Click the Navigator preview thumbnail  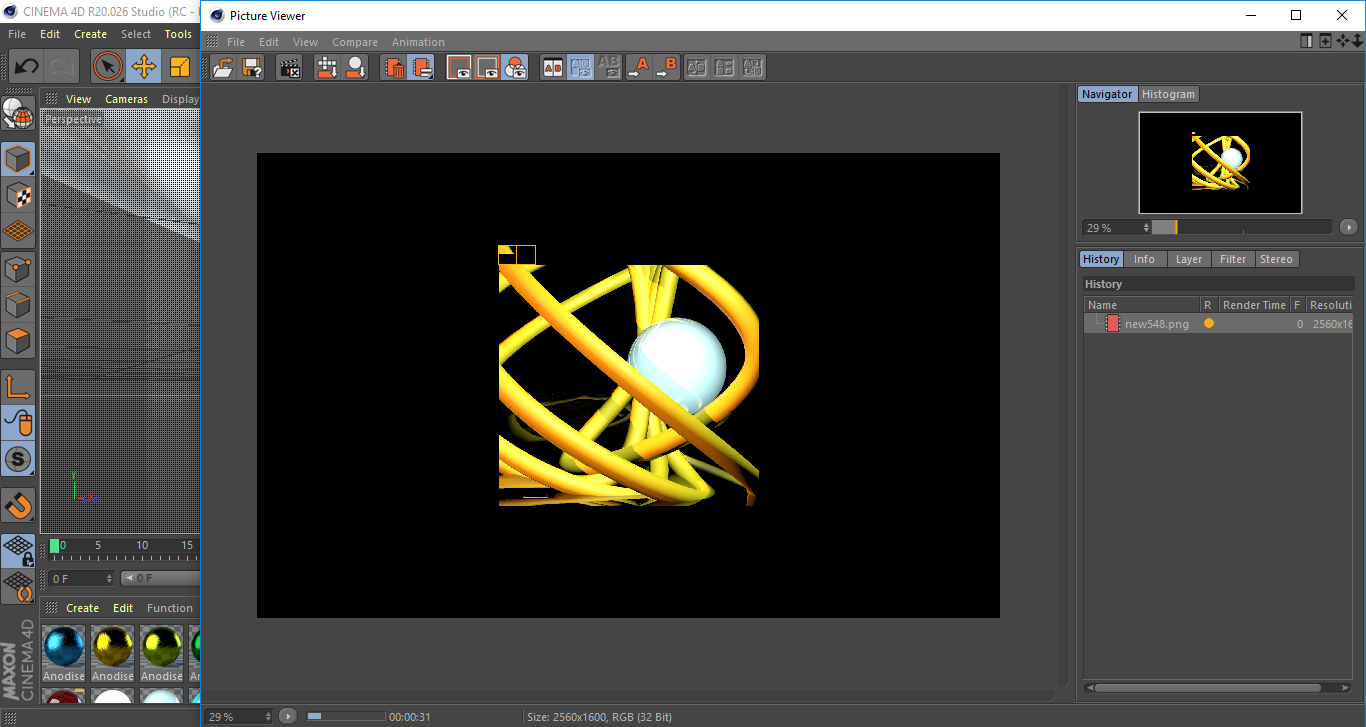[x=1220, y=162]
